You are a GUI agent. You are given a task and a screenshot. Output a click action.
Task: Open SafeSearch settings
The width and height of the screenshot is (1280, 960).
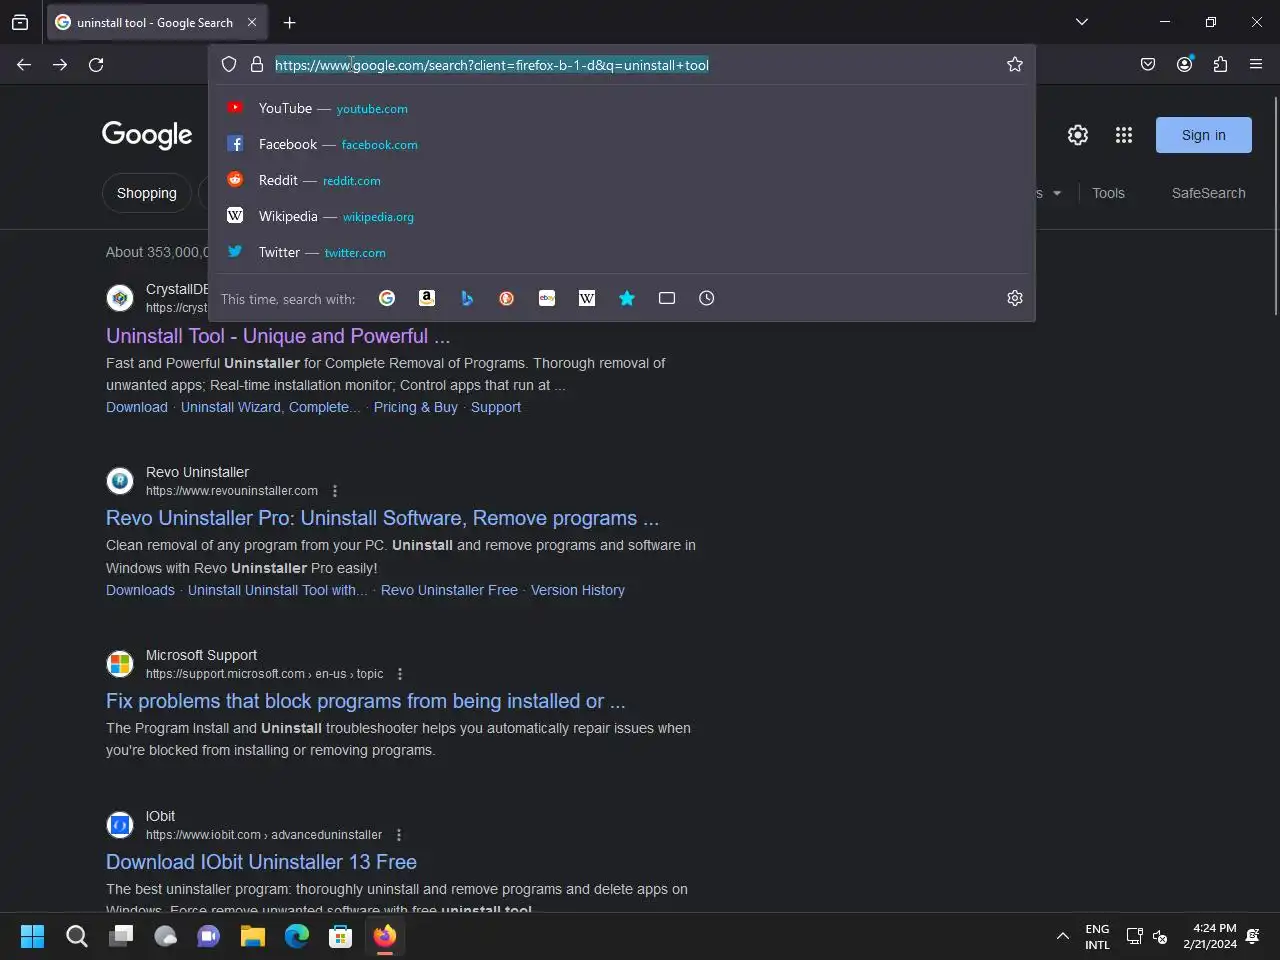1208,193
